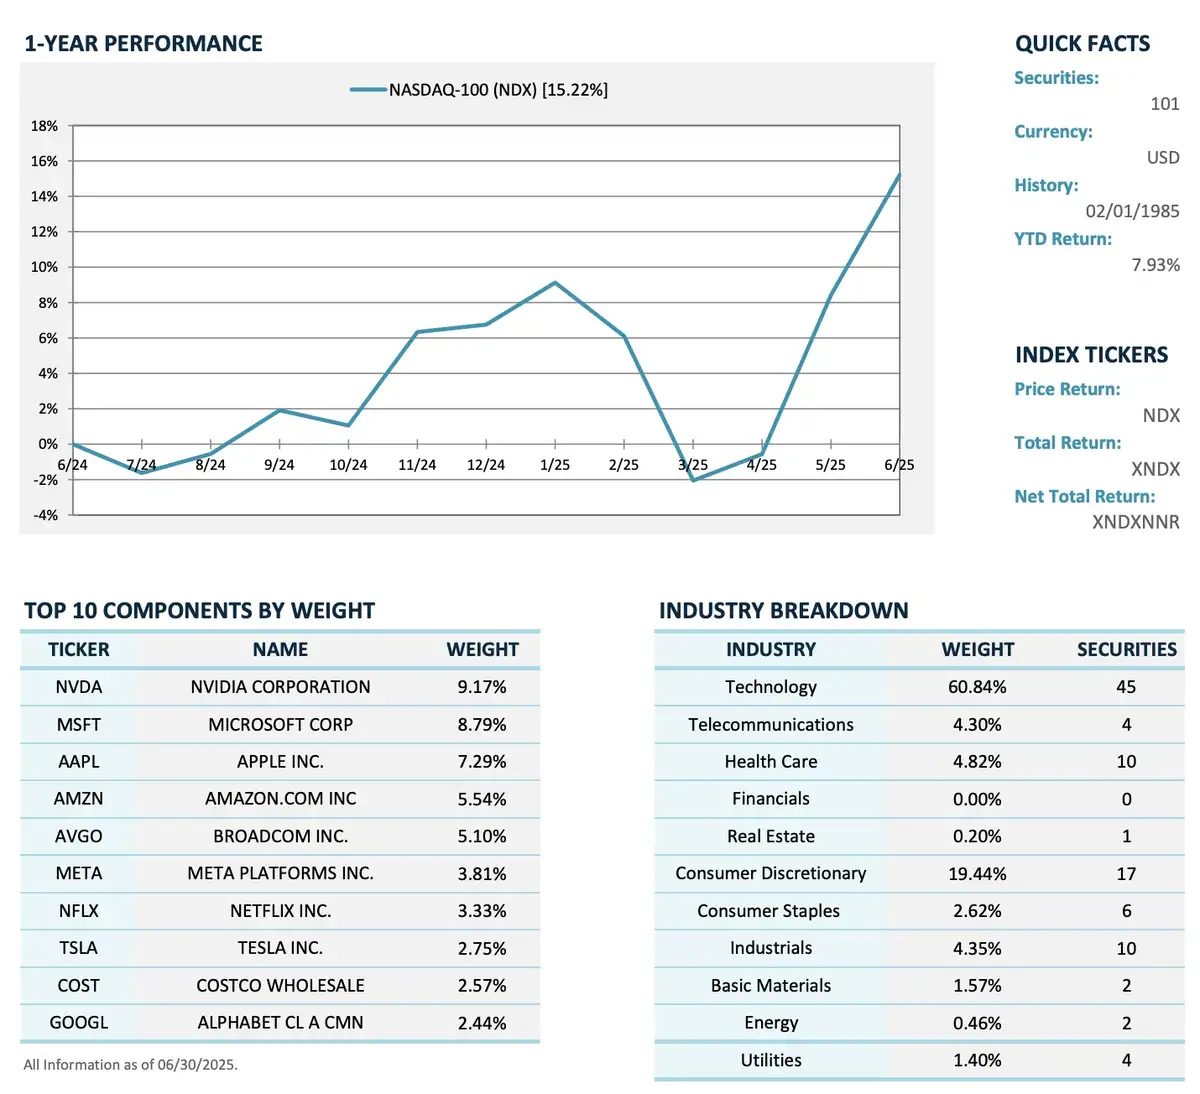The height and width of the screenshot is (1094, 1200).
Task: Select Meta's weight '3.81%'
Action: [x=482, y=874]
